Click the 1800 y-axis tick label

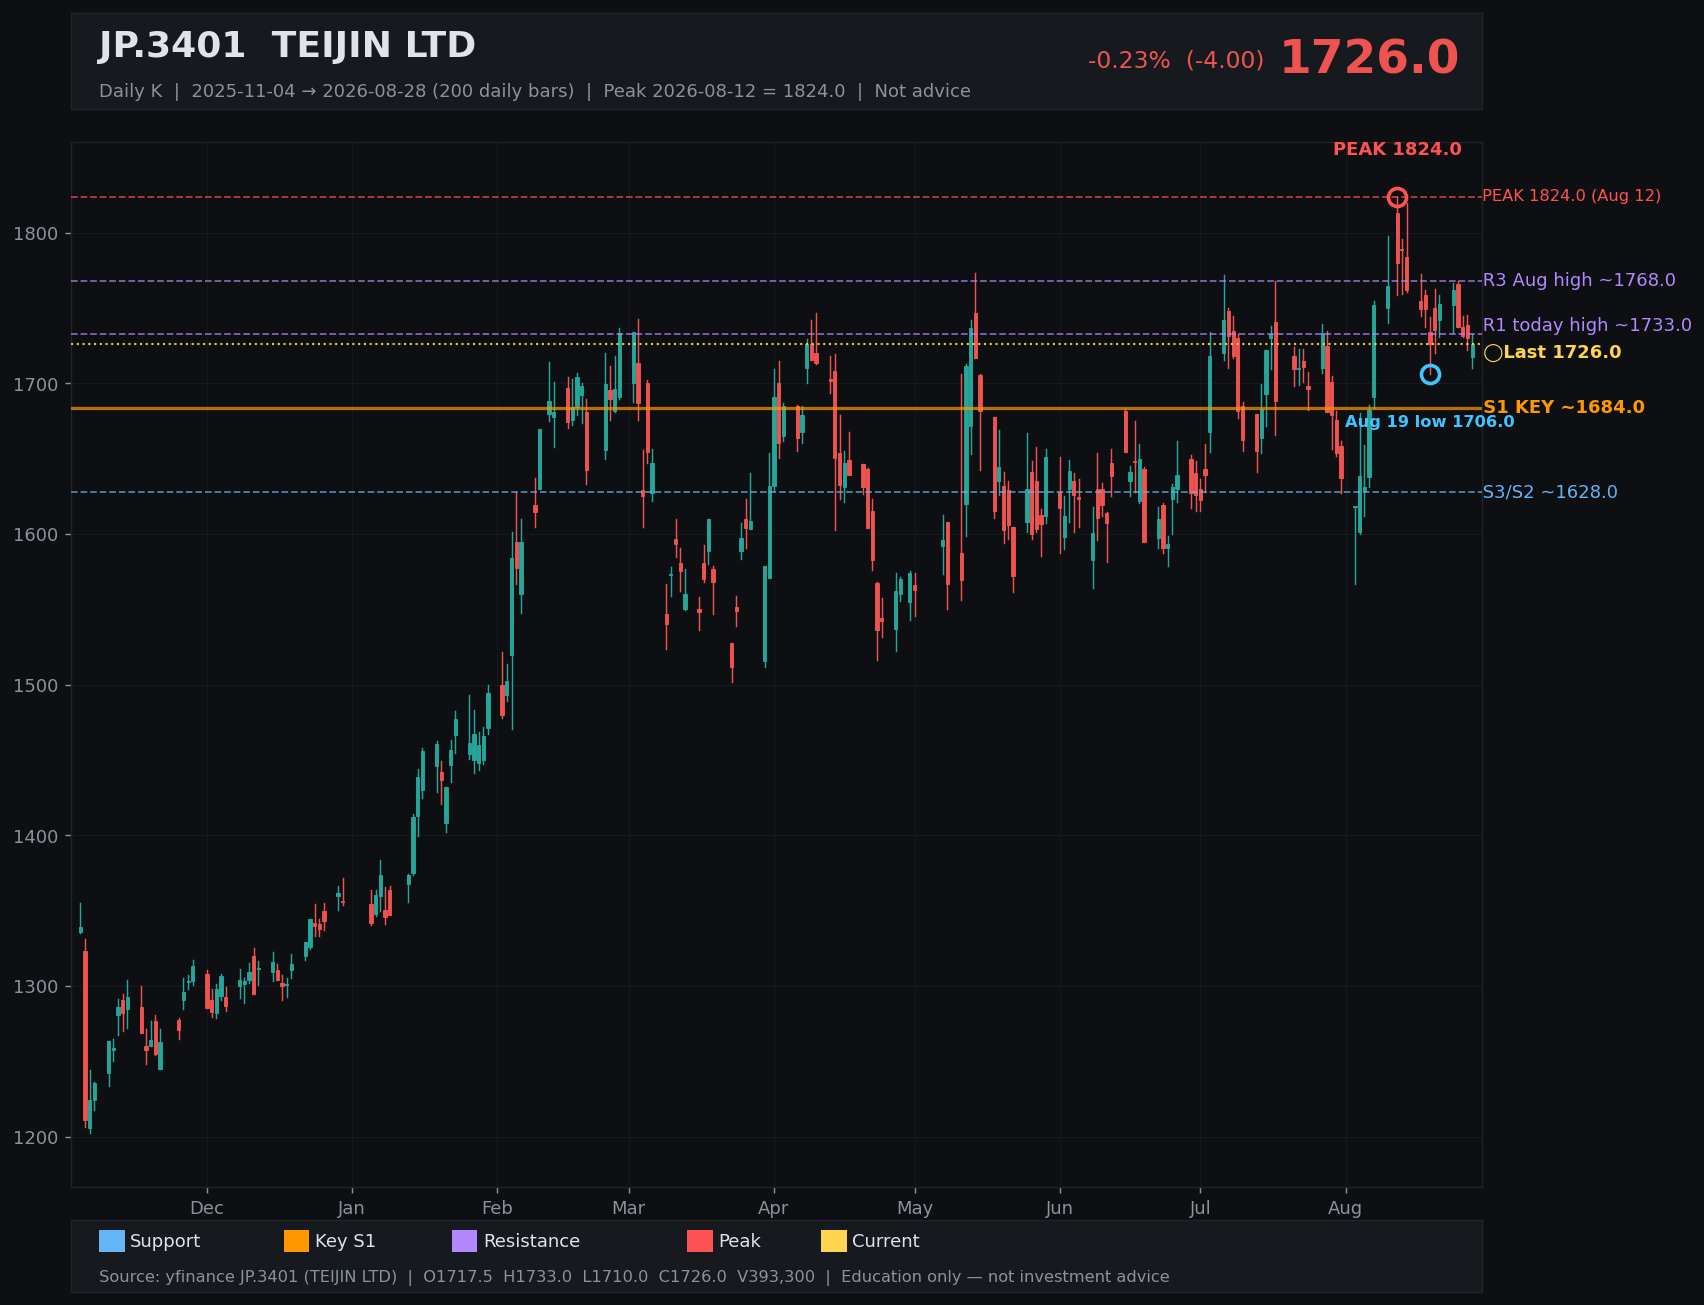point(36,234)
